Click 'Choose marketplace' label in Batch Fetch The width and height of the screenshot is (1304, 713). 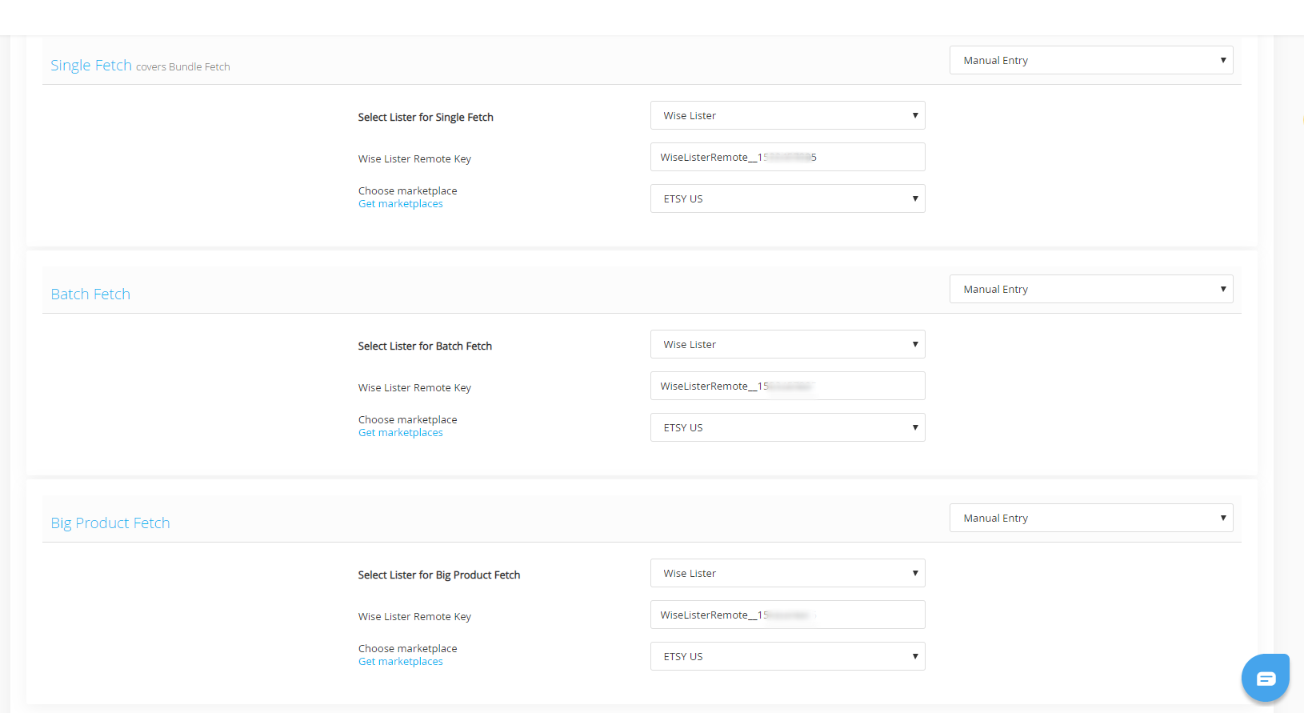coord(407,420)
